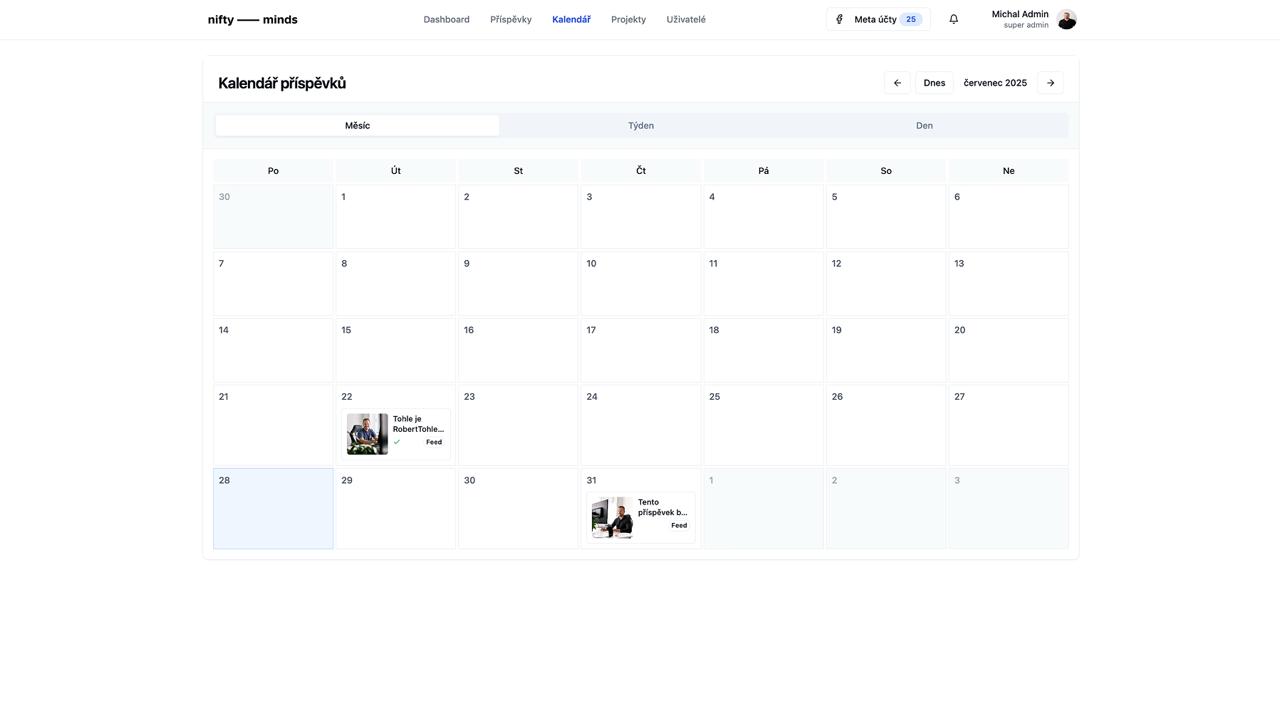Open the Dashboard menu item
Image resolution: width=1280 pixels, height=714 pixels.
coord(446,19)
